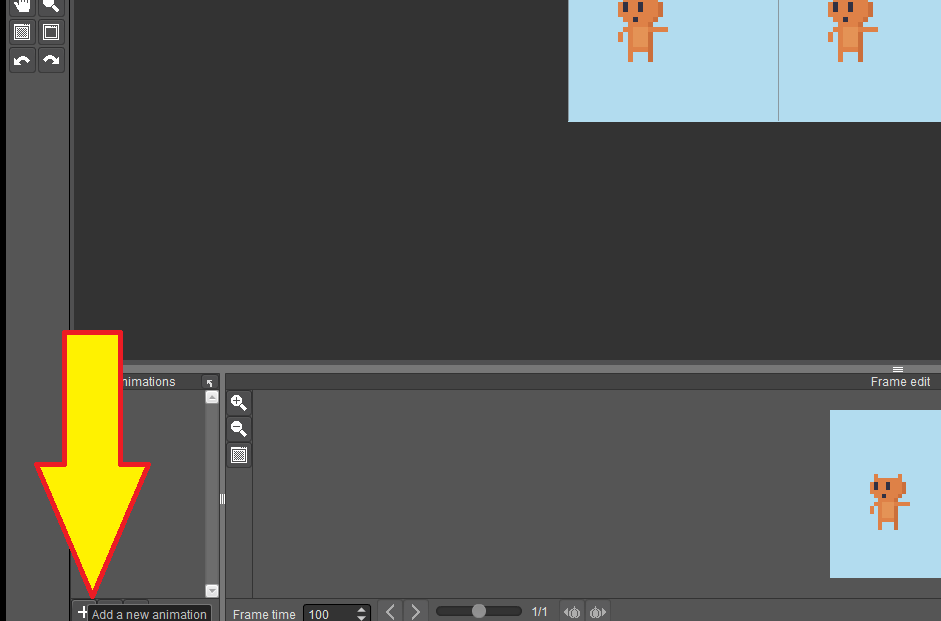Click the Zoom In magnifier in Frame edit
This screenshot has height=621, width=941.
click(x=238, y=402)
